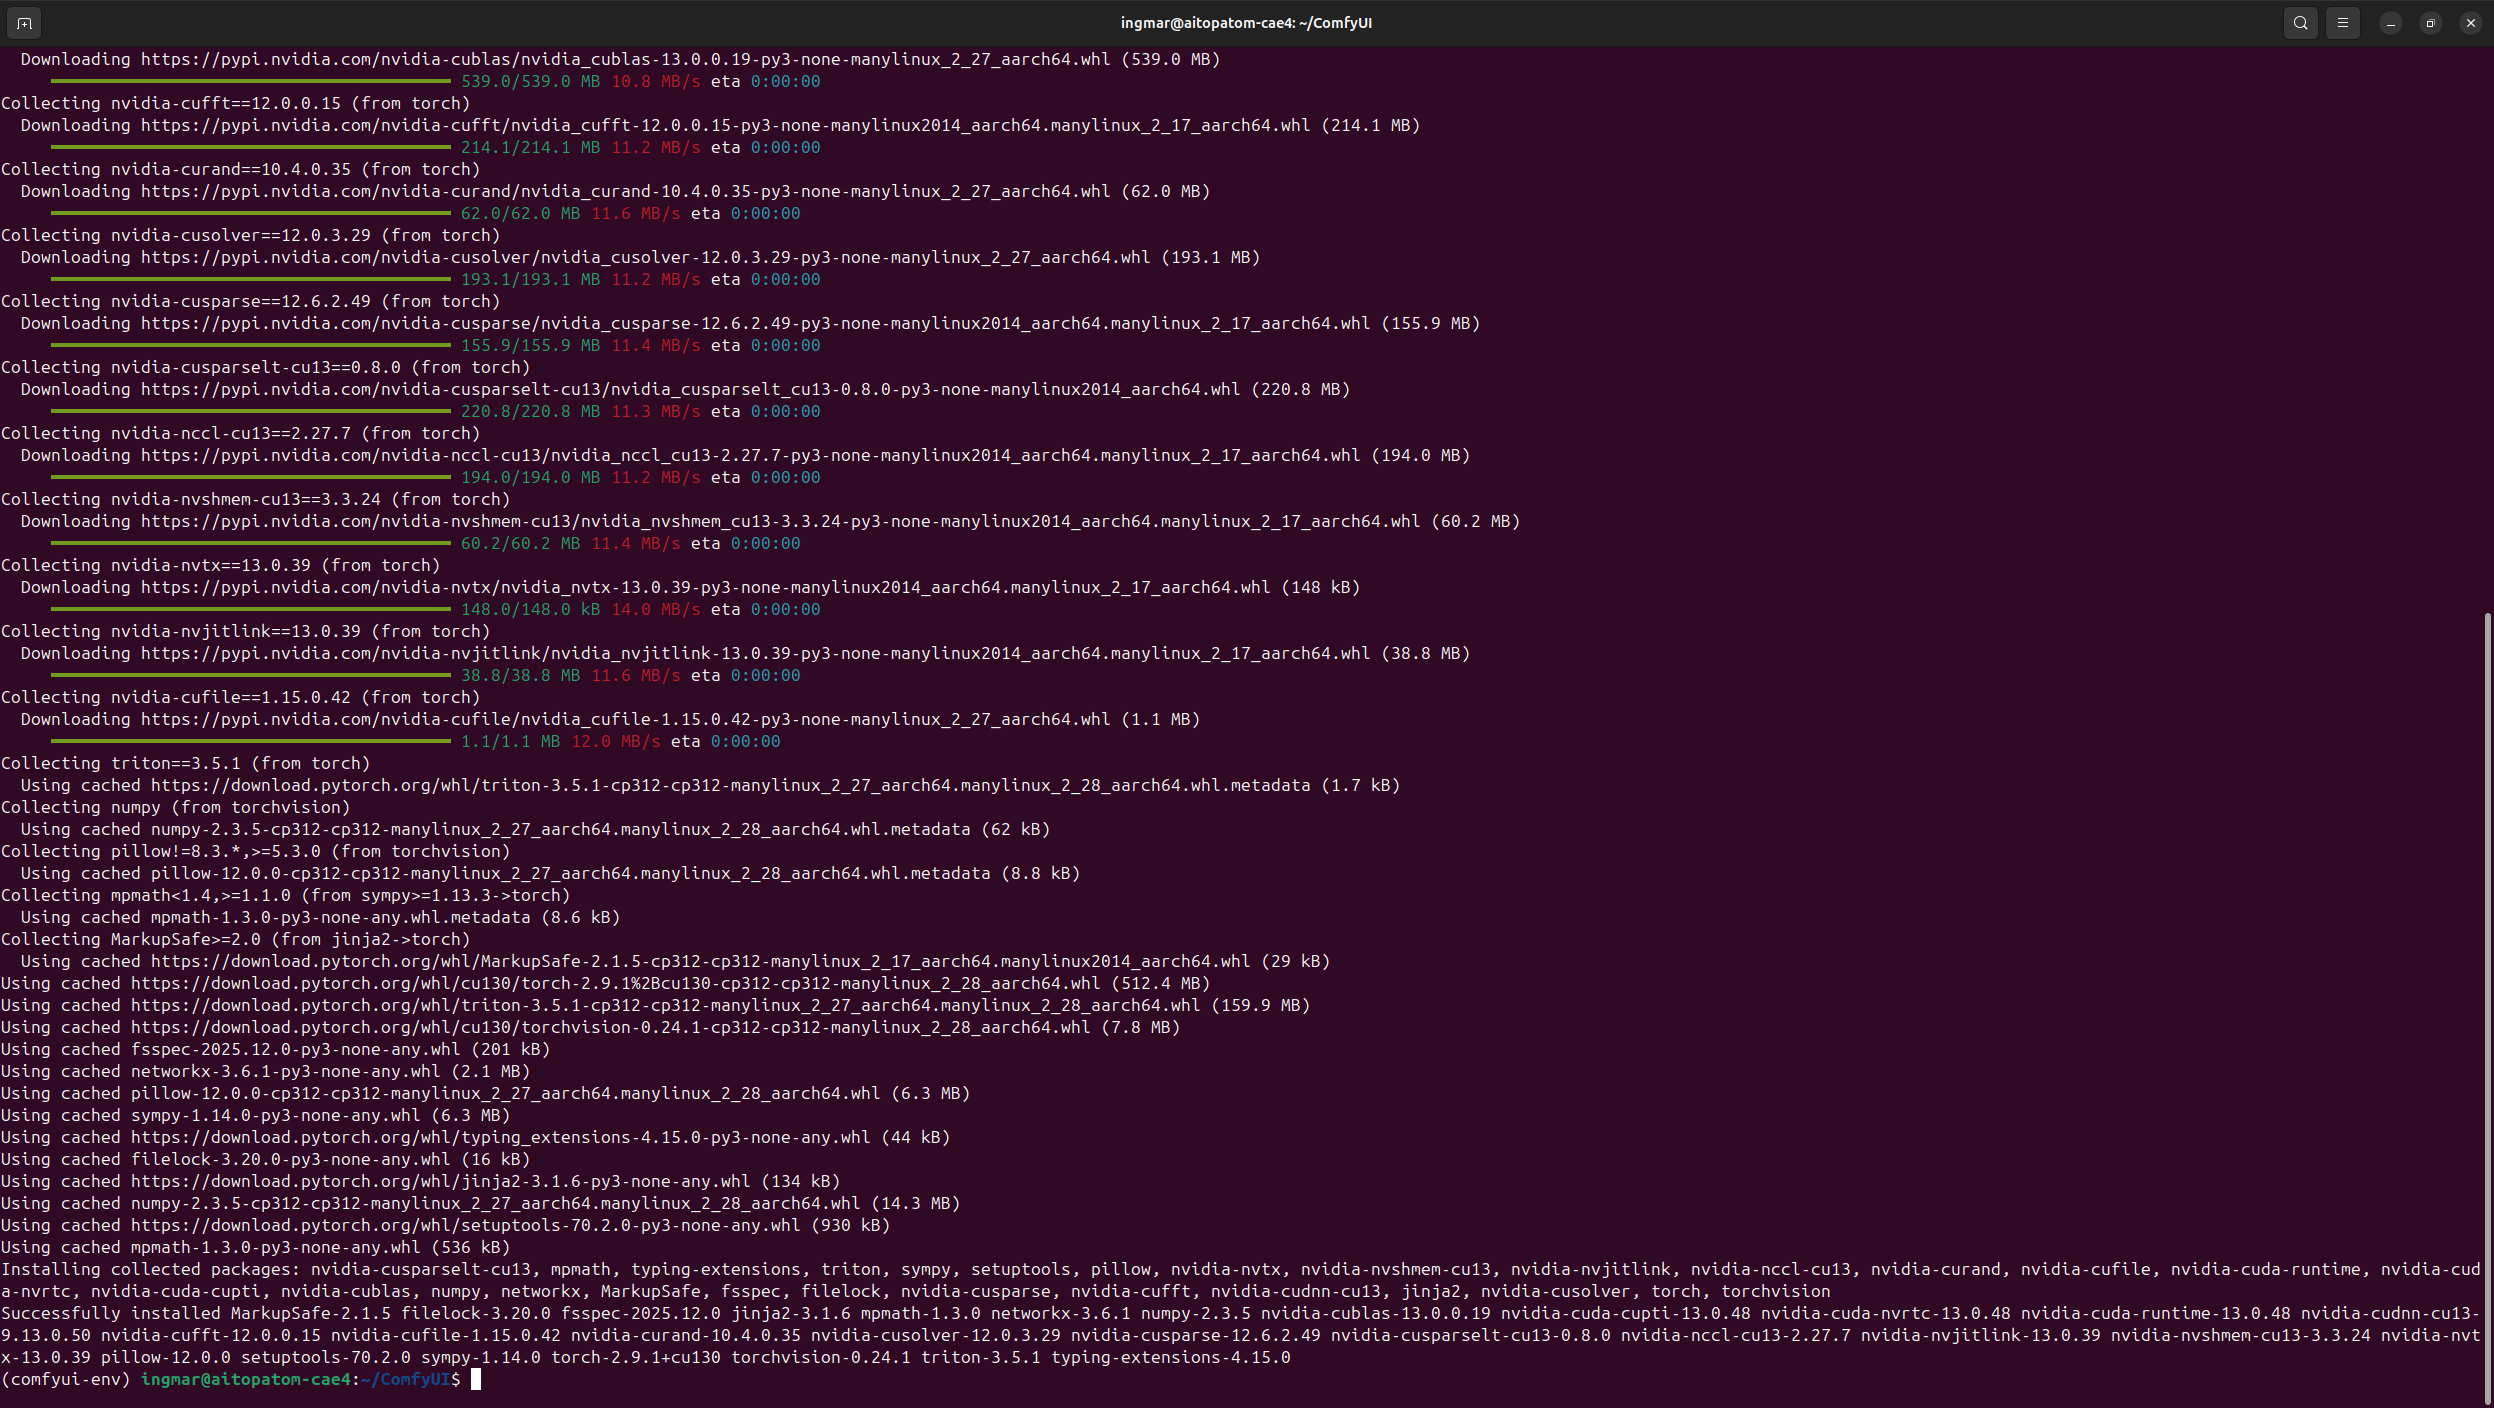This screenshot has height=1408, width=2494.
Task: Click the cached torchvision-0.24.1 wheel URL
Action: pos(610,1027)
